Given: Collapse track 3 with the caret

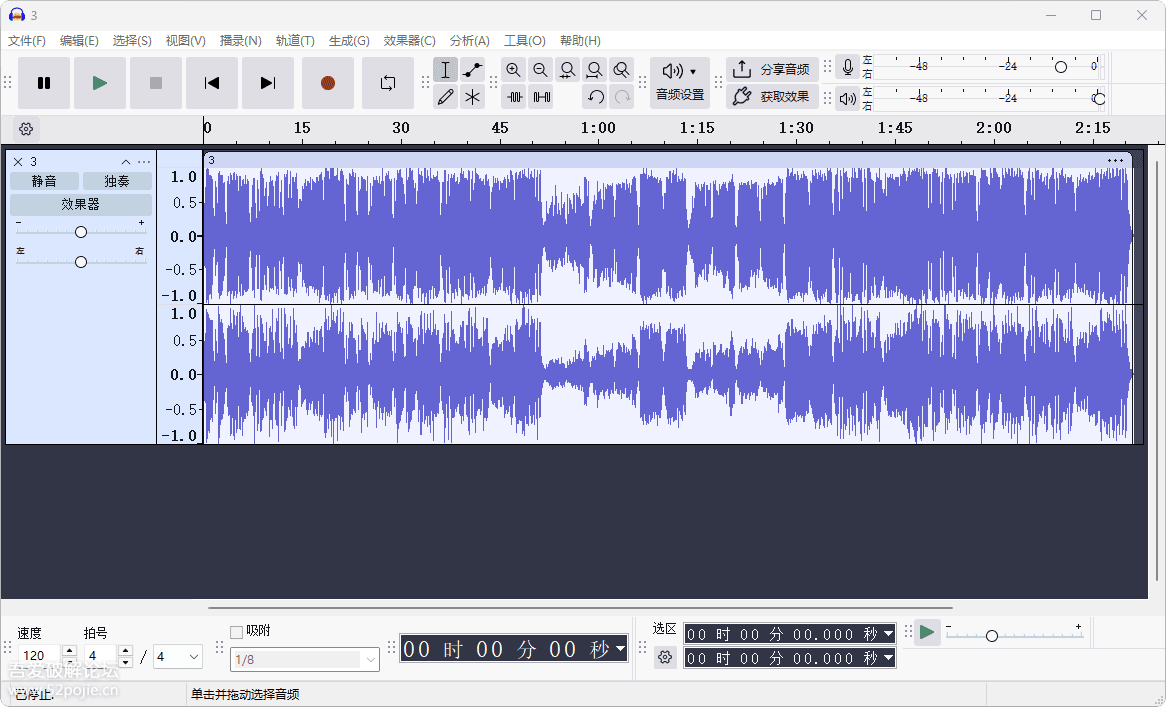Looking at the screenshot, I should pyautogui.click(x=126, y=161).
